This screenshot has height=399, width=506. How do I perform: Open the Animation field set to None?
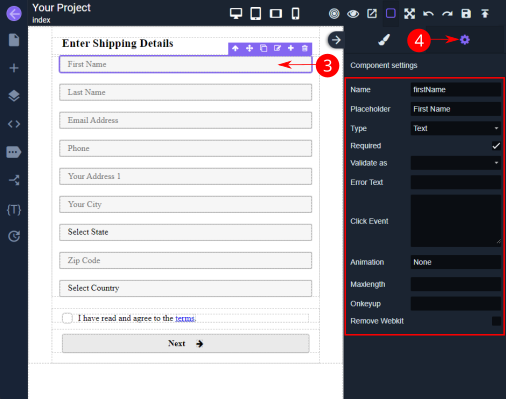click(x=456, y=262)
